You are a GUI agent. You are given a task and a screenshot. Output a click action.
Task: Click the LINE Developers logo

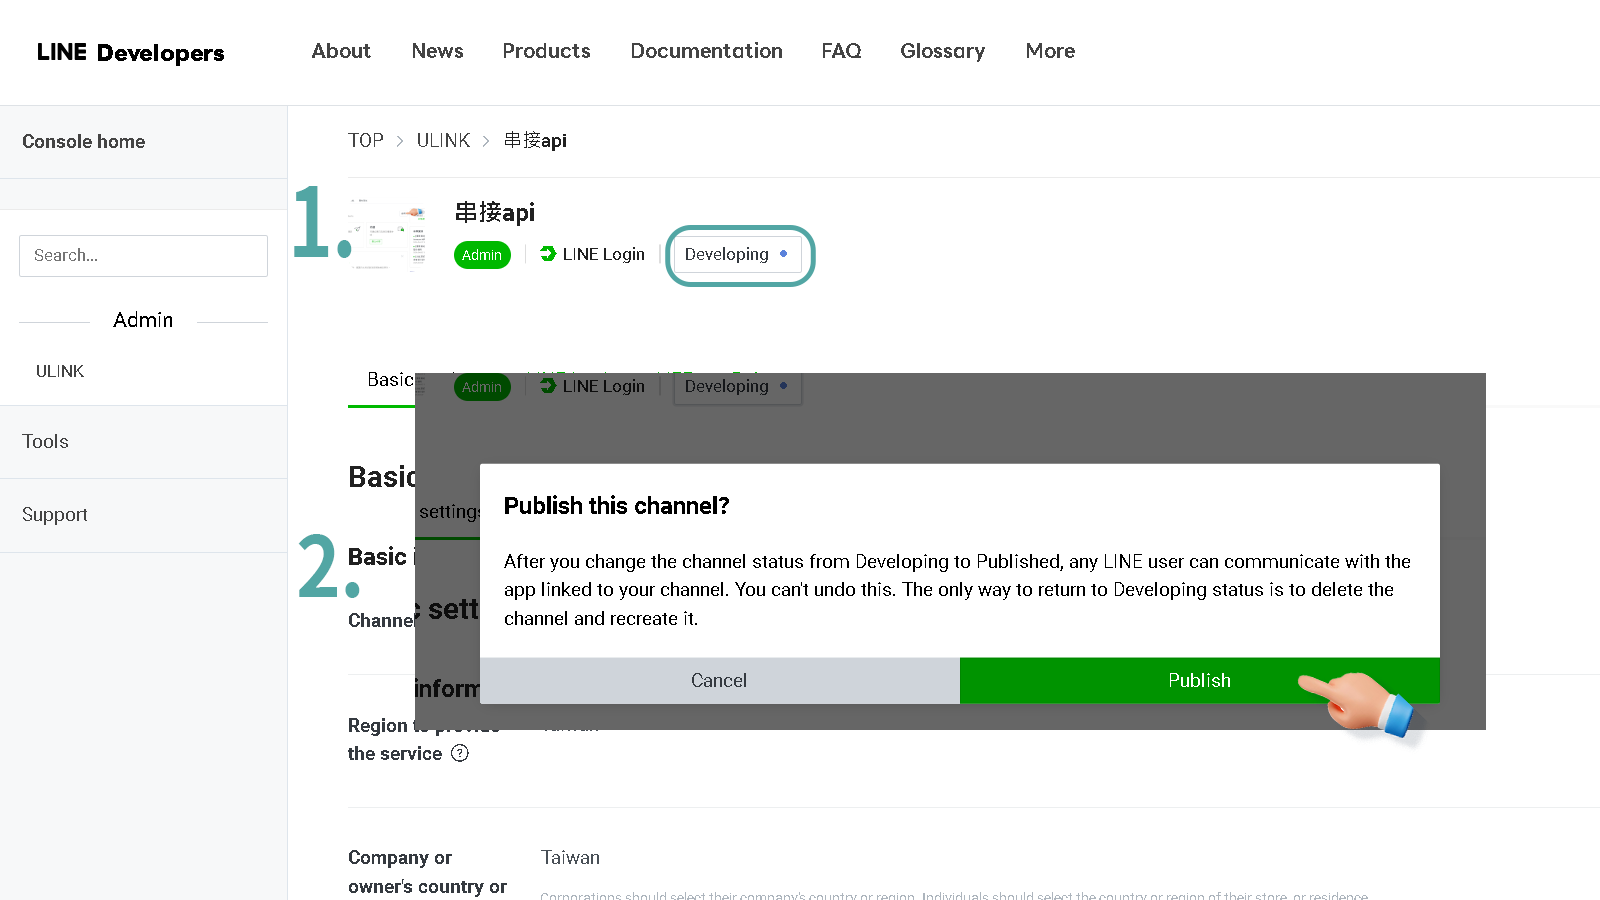pyautogui.click(x=130, y=52)
